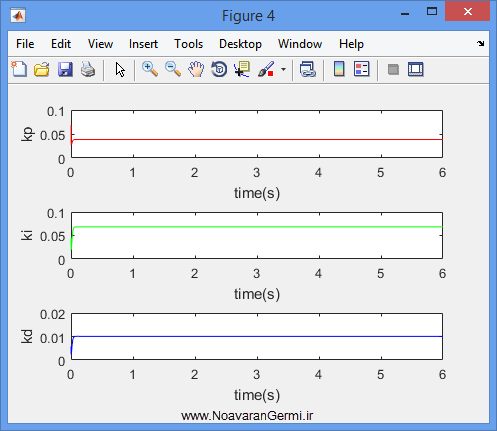Open the Window menu
Screen dimensions: 497x431
(300, 44)
